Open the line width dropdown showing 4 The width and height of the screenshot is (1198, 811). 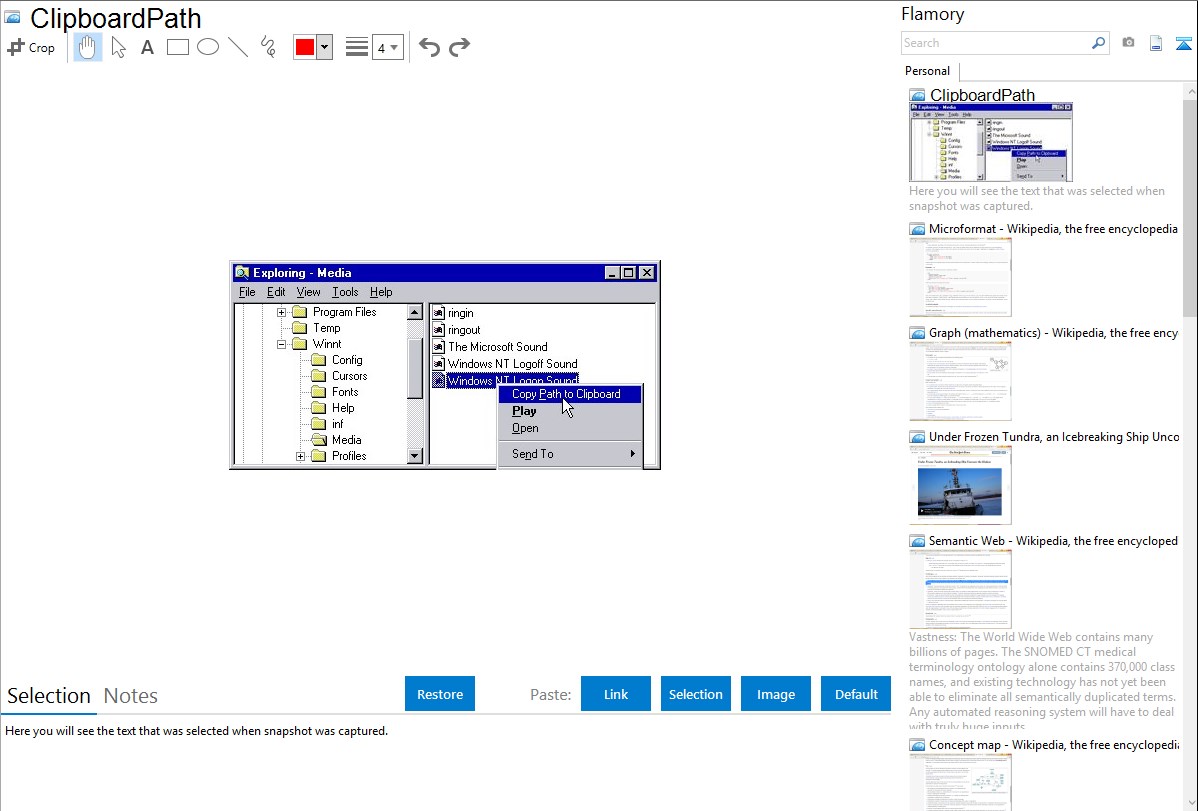click(x=388, y=47)
